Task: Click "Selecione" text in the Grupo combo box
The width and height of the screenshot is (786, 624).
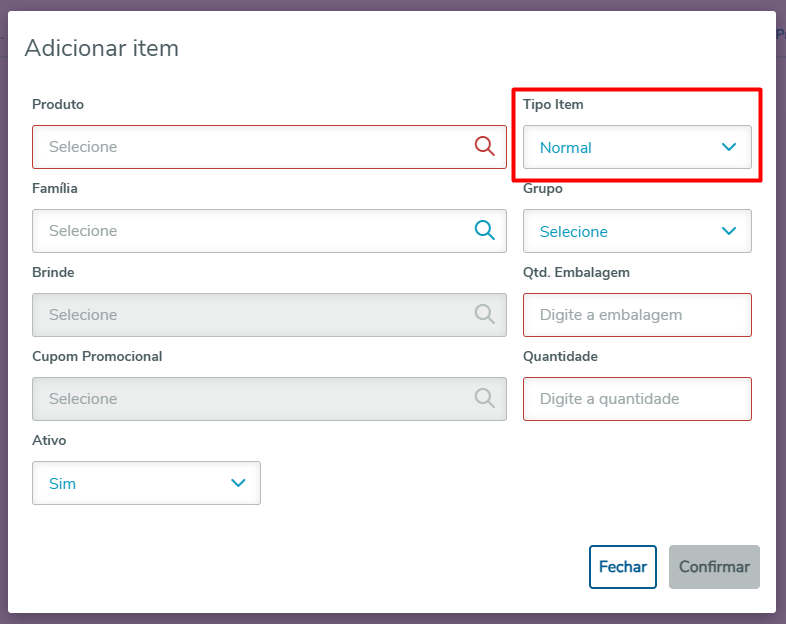Action: point(574,232)
